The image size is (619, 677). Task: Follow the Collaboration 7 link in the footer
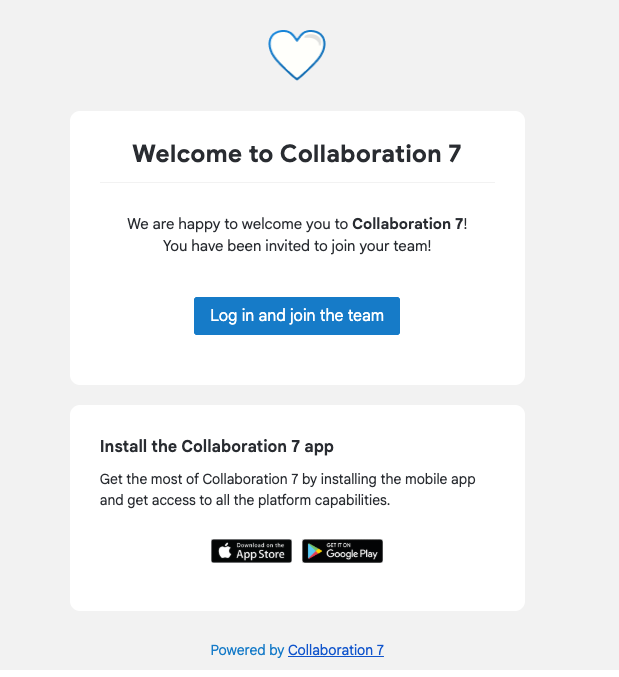click(336, 650)
